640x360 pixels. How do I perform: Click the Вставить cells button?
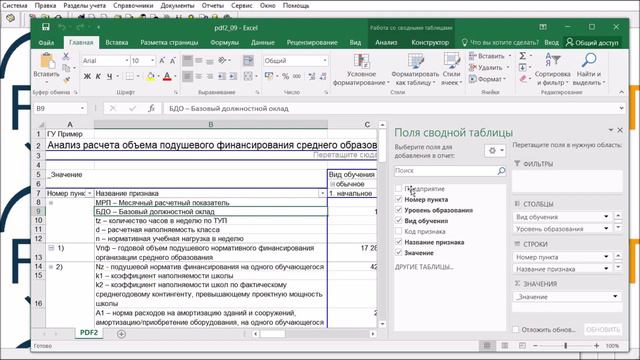tap(488, 56)
